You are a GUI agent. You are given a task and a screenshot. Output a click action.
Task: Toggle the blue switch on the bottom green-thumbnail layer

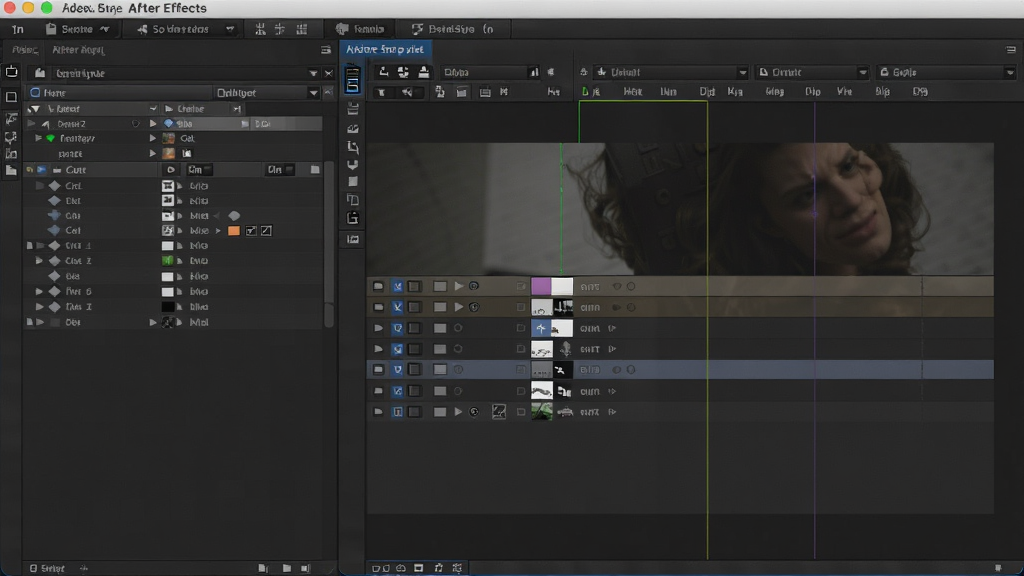pyautogui.click(x=397, y=411)
